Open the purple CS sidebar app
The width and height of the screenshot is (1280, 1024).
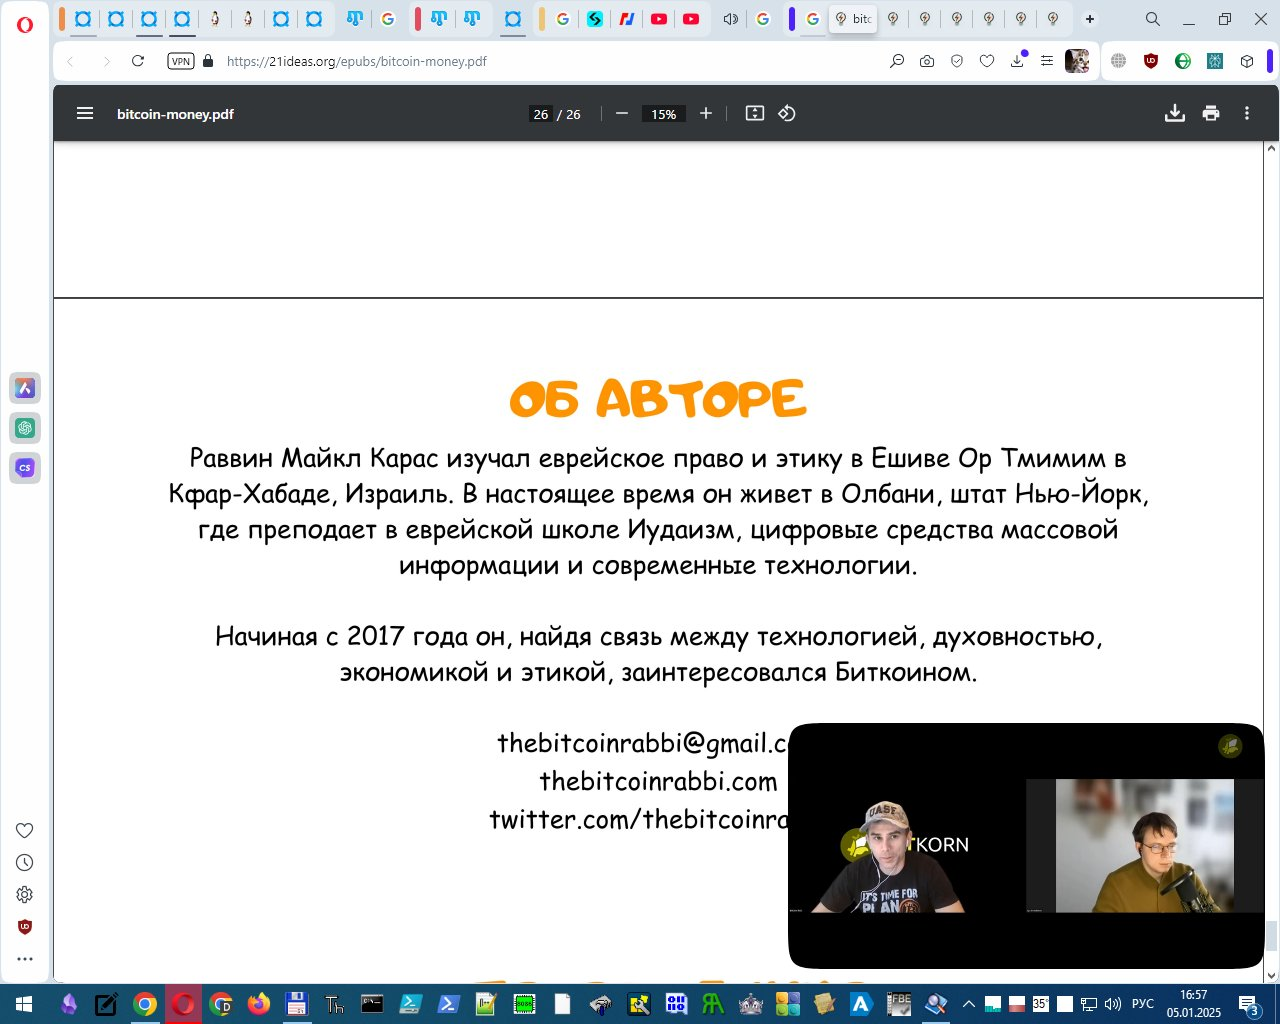tap(25, 468)
